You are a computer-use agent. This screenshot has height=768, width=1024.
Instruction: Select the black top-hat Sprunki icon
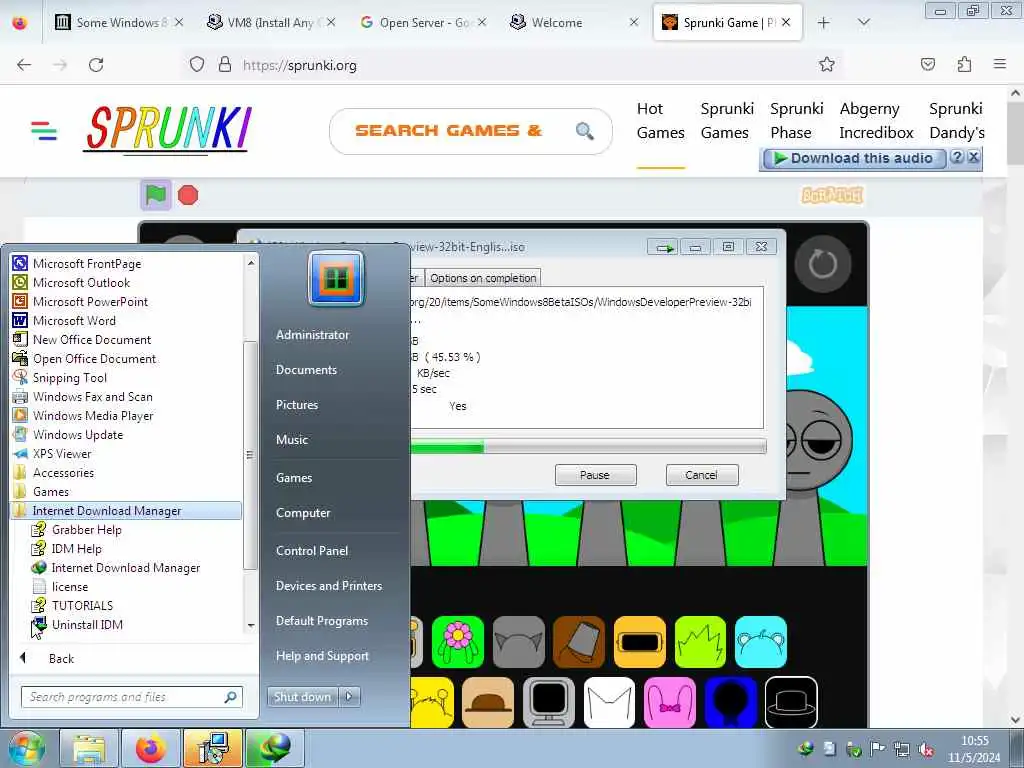click(x=791, y=702)
